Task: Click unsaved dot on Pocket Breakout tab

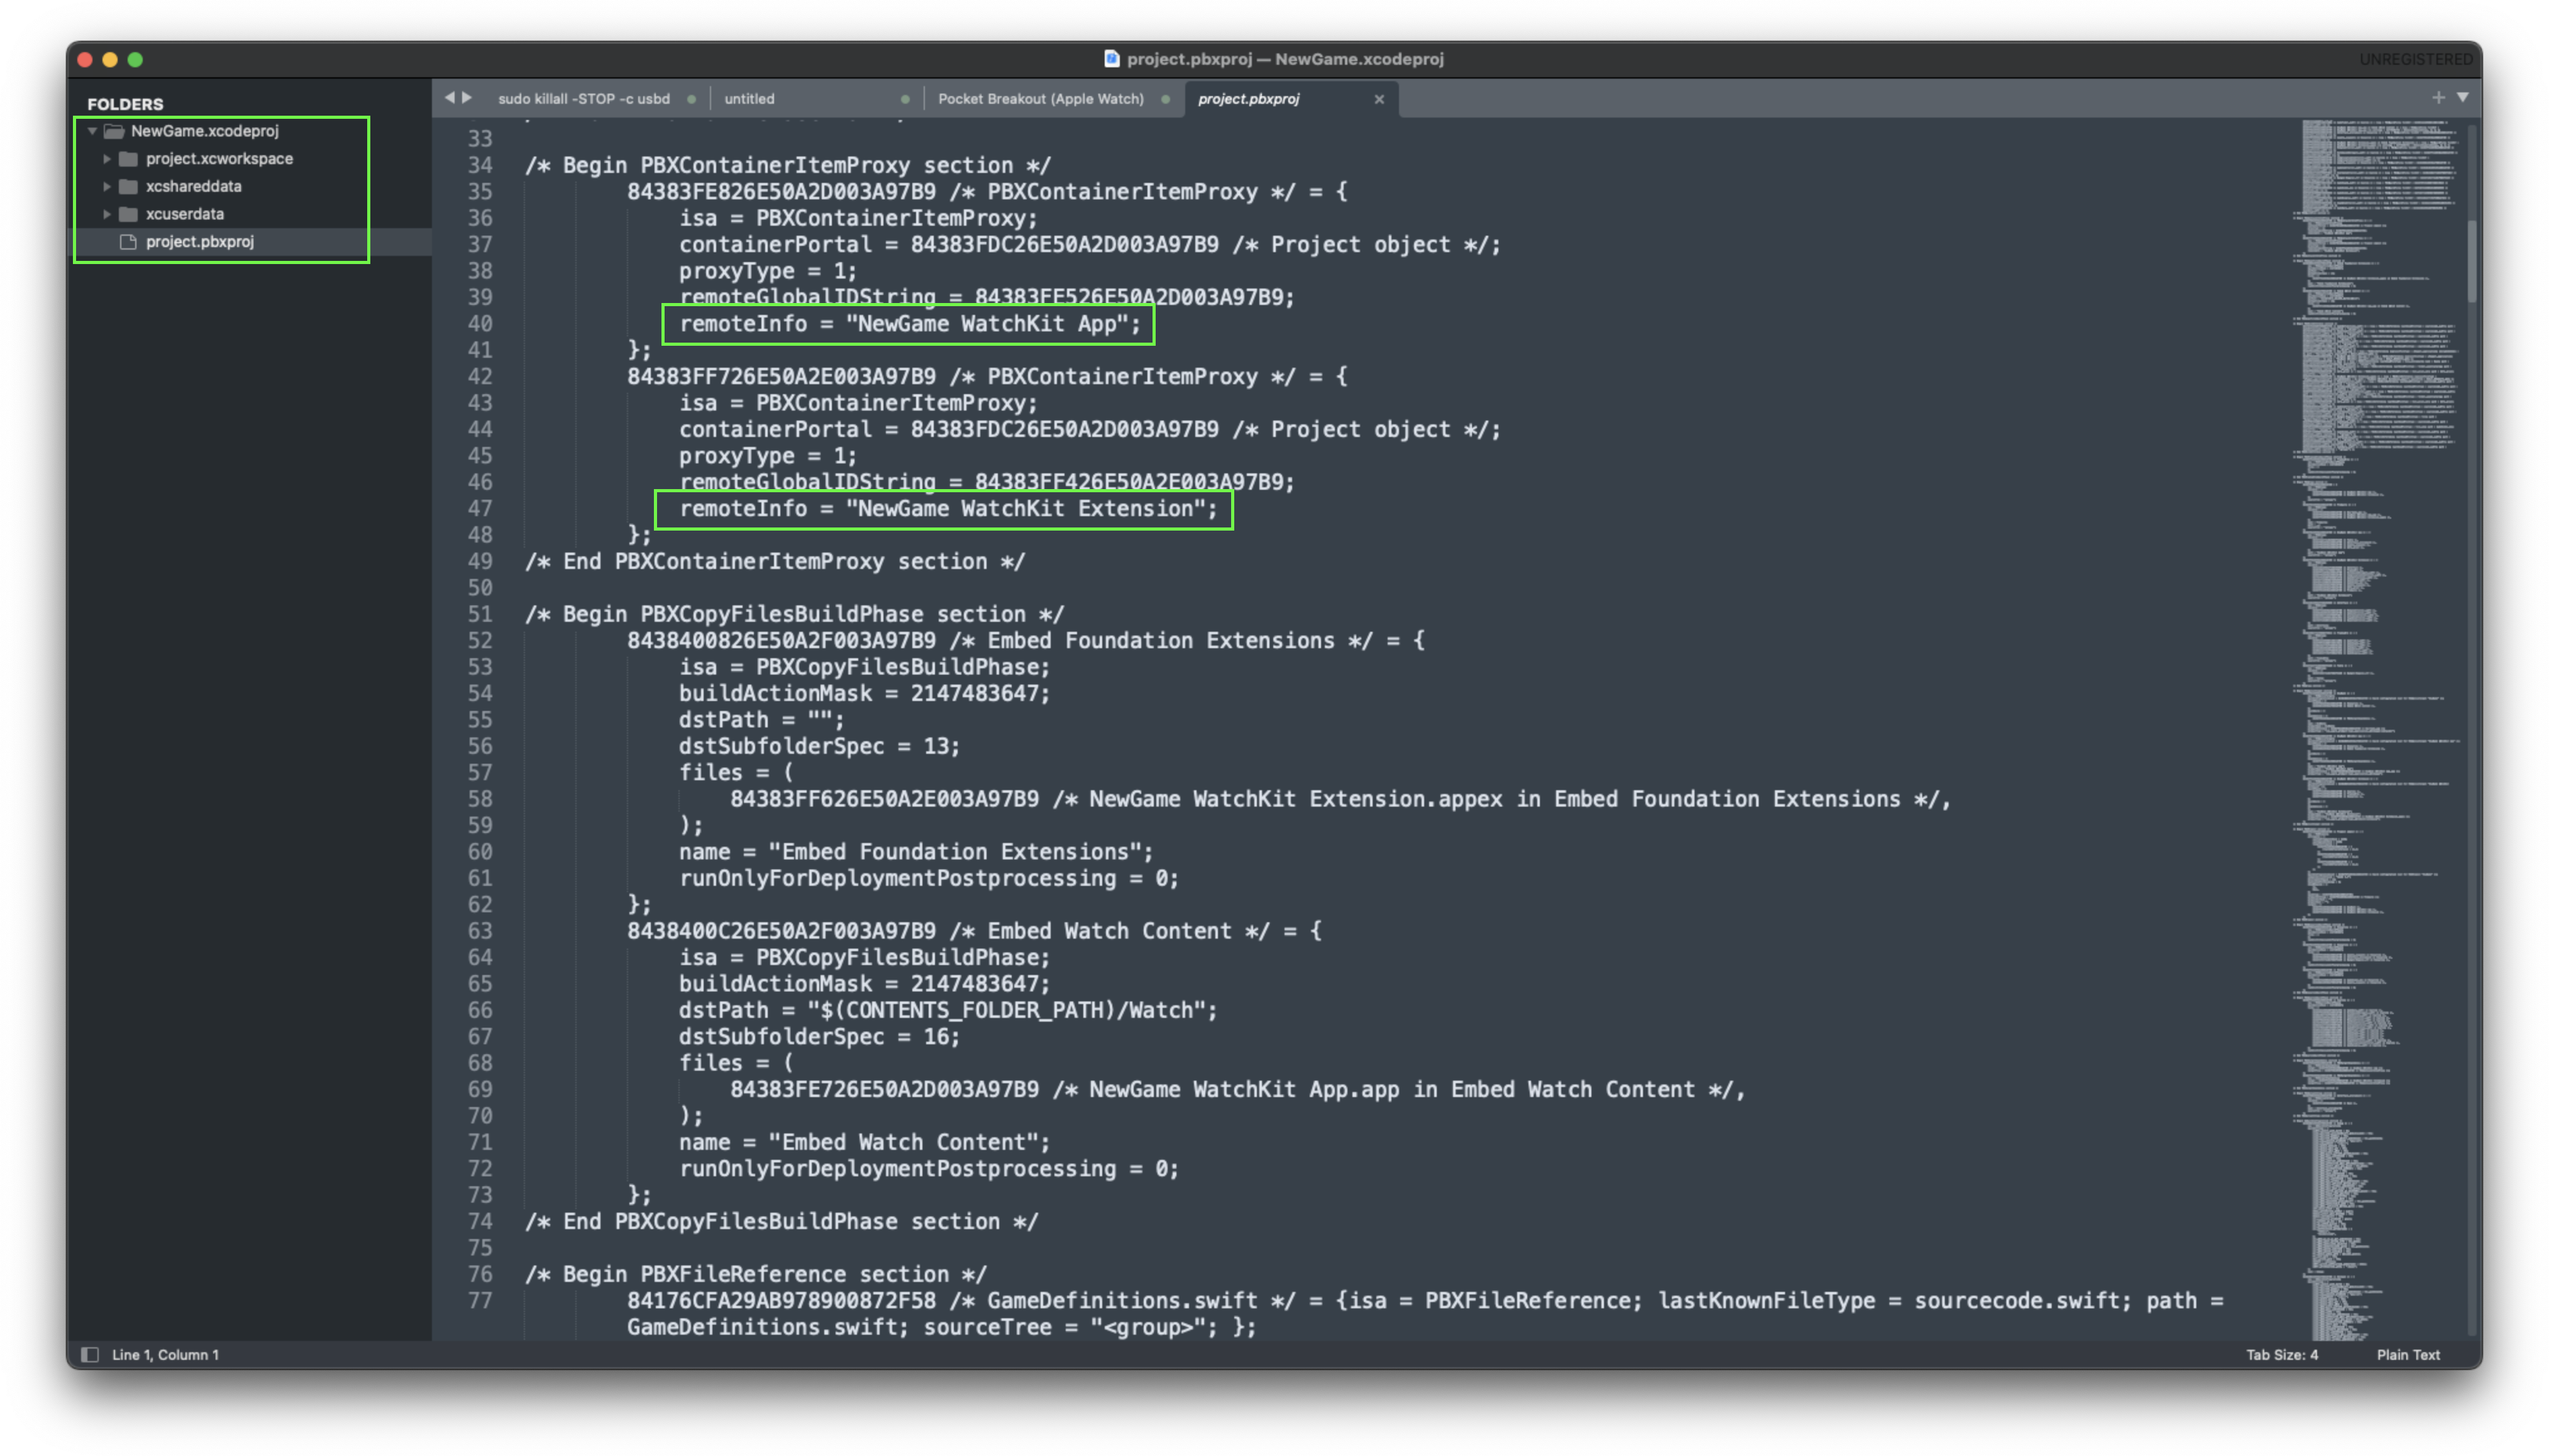Action: tap(1165, 99)
